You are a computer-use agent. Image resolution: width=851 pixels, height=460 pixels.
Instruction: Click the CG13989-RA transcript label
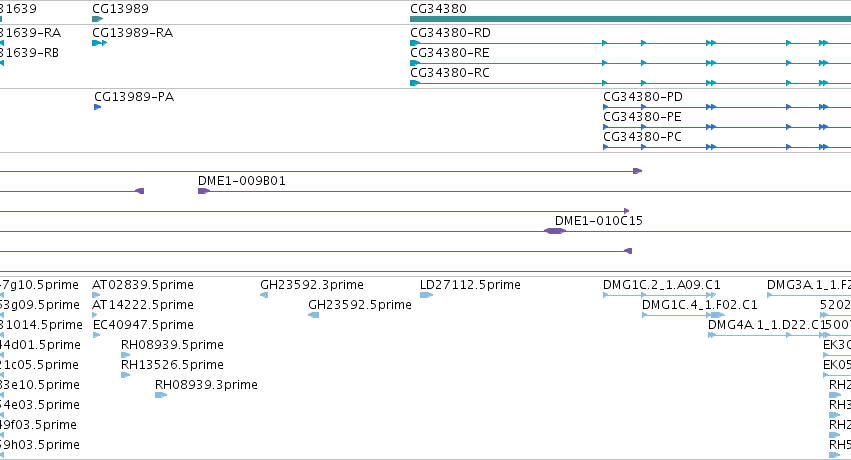[132, 33]
